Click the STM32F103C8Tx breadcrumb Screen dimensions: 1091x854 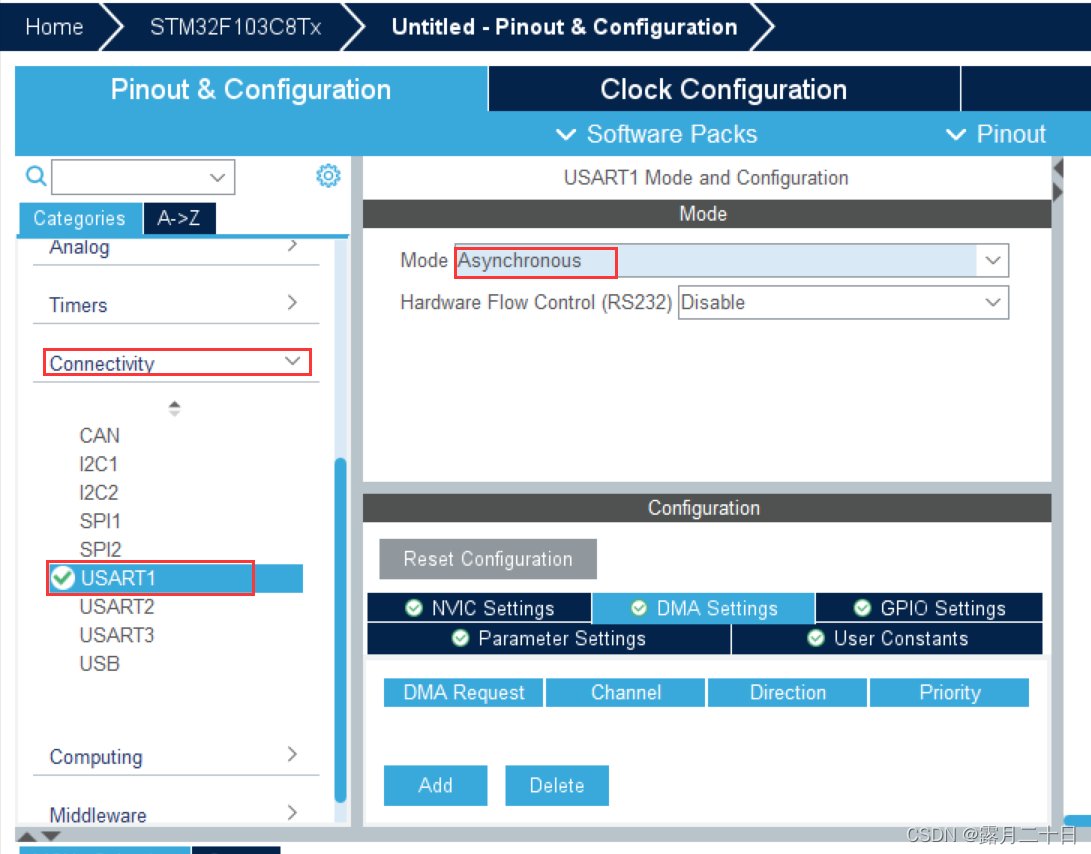point(235,26)
